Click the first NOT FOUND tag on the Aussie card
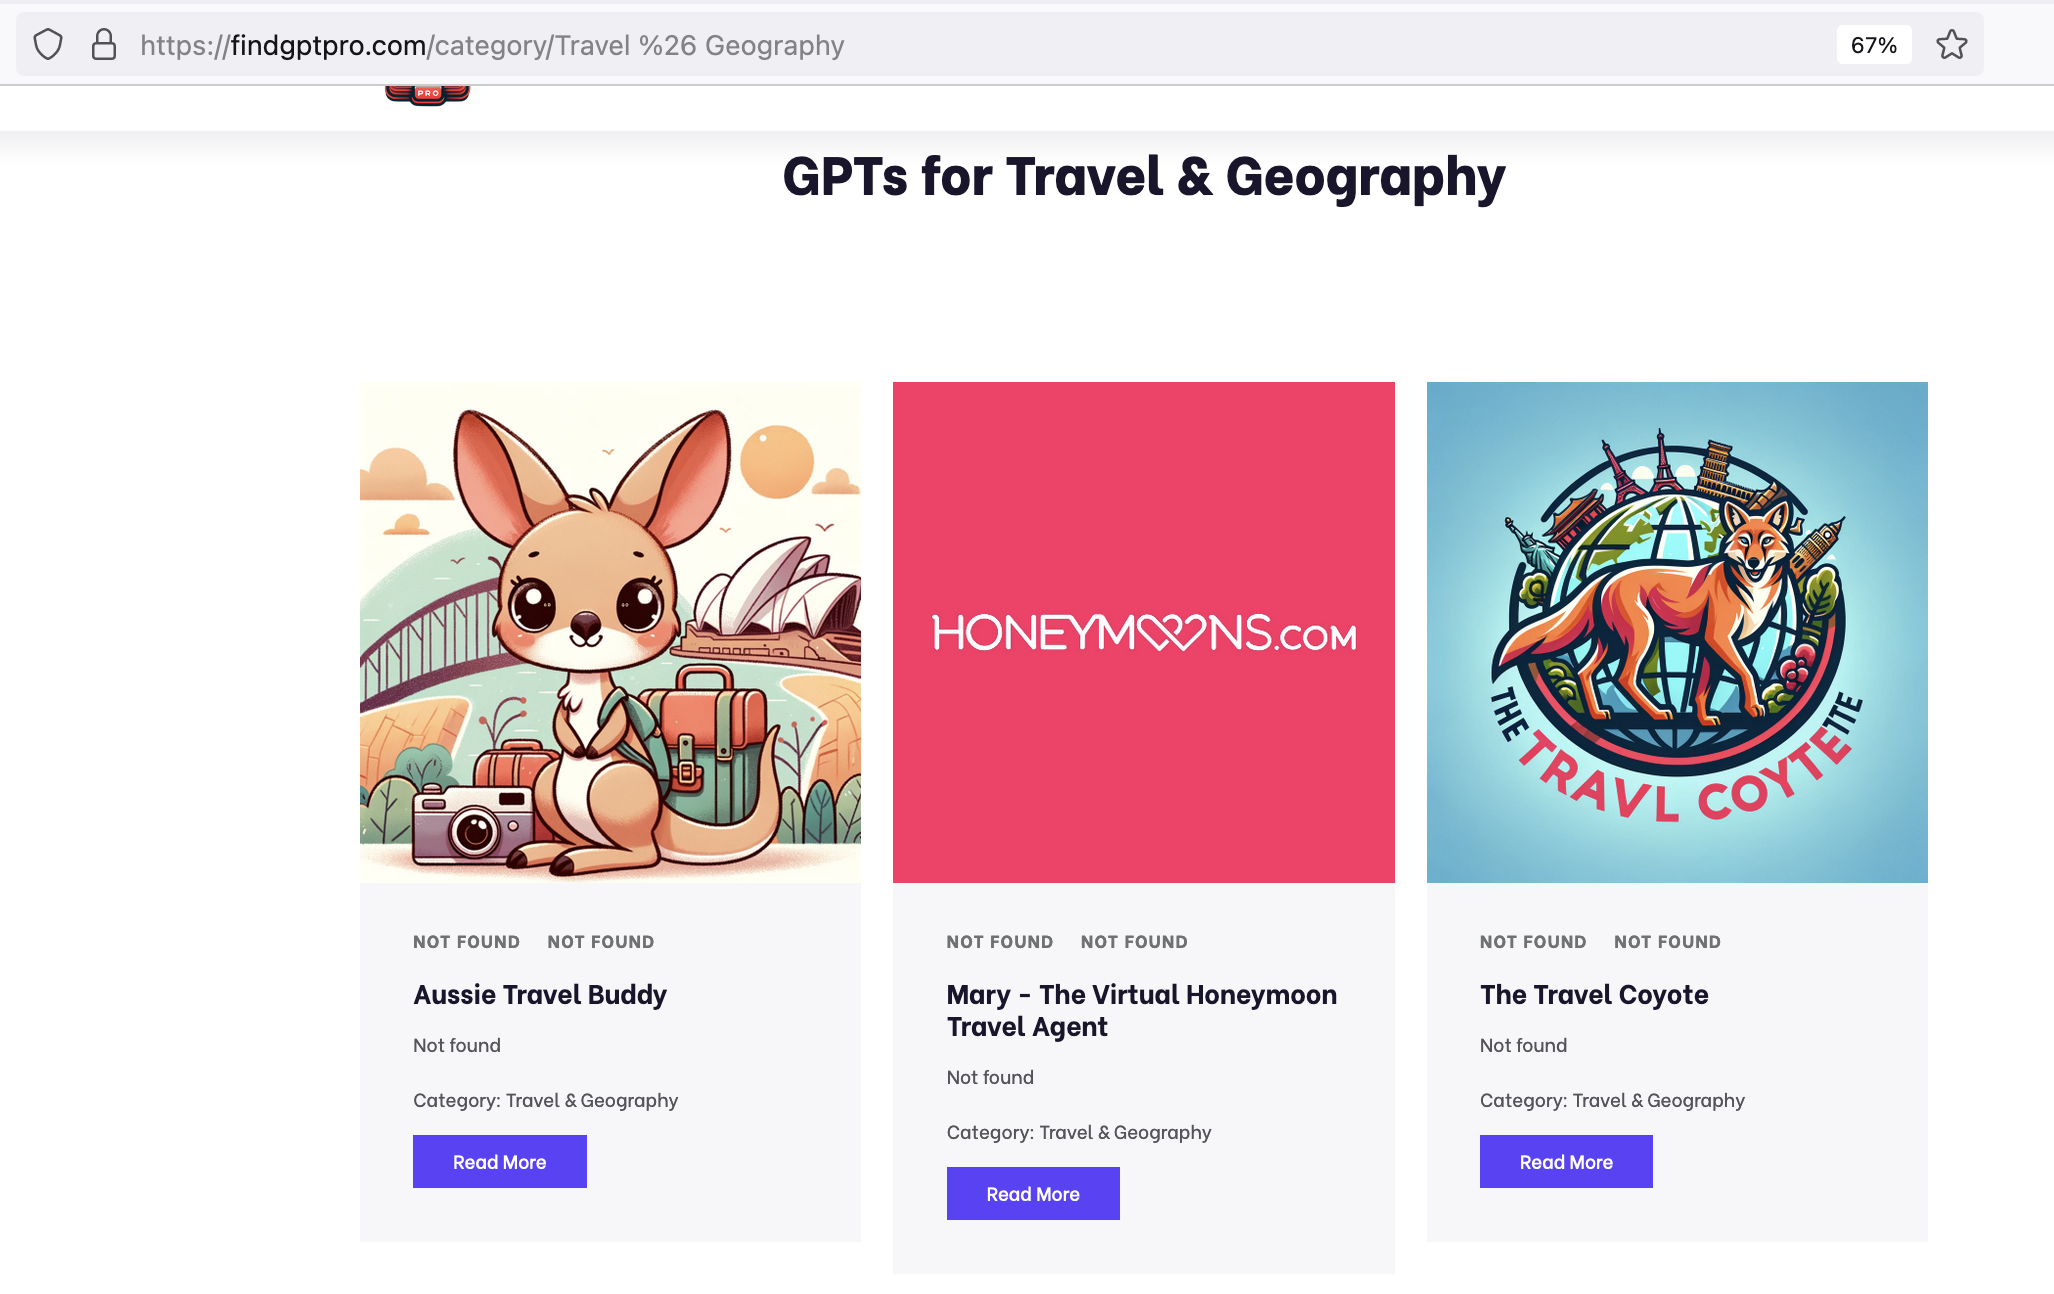 tap(466, 942)
